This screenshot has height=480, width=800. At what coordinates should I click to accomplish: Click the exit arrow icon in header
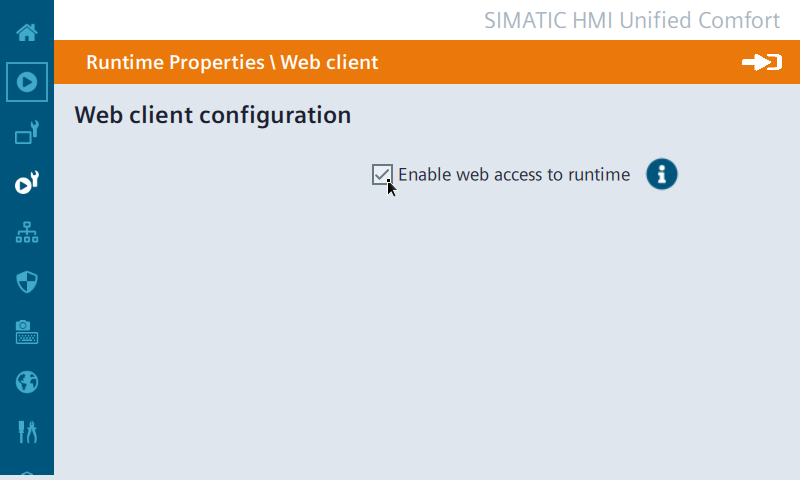pyautogui.click(x=761, y=63)
